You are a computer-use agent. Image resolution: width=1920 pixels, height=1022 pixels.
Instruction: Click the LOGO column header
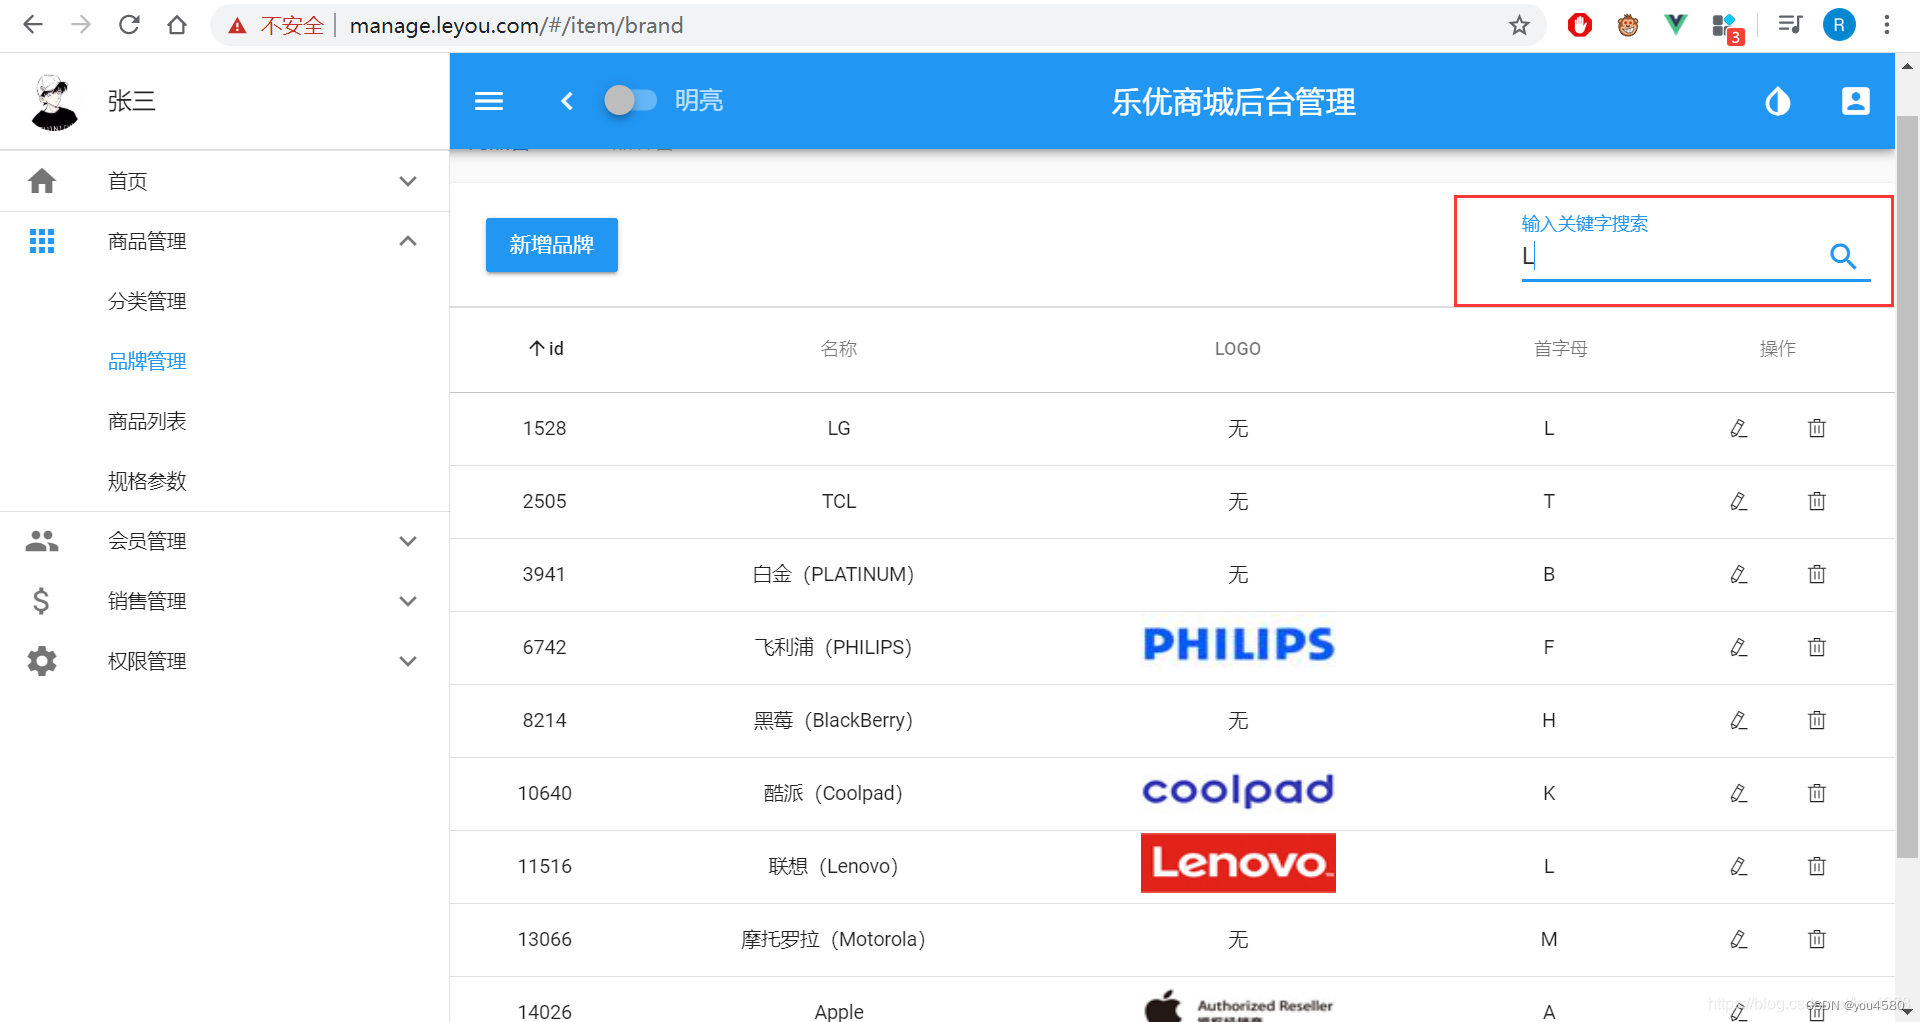pyautogui.click(x=1238, y=348)
